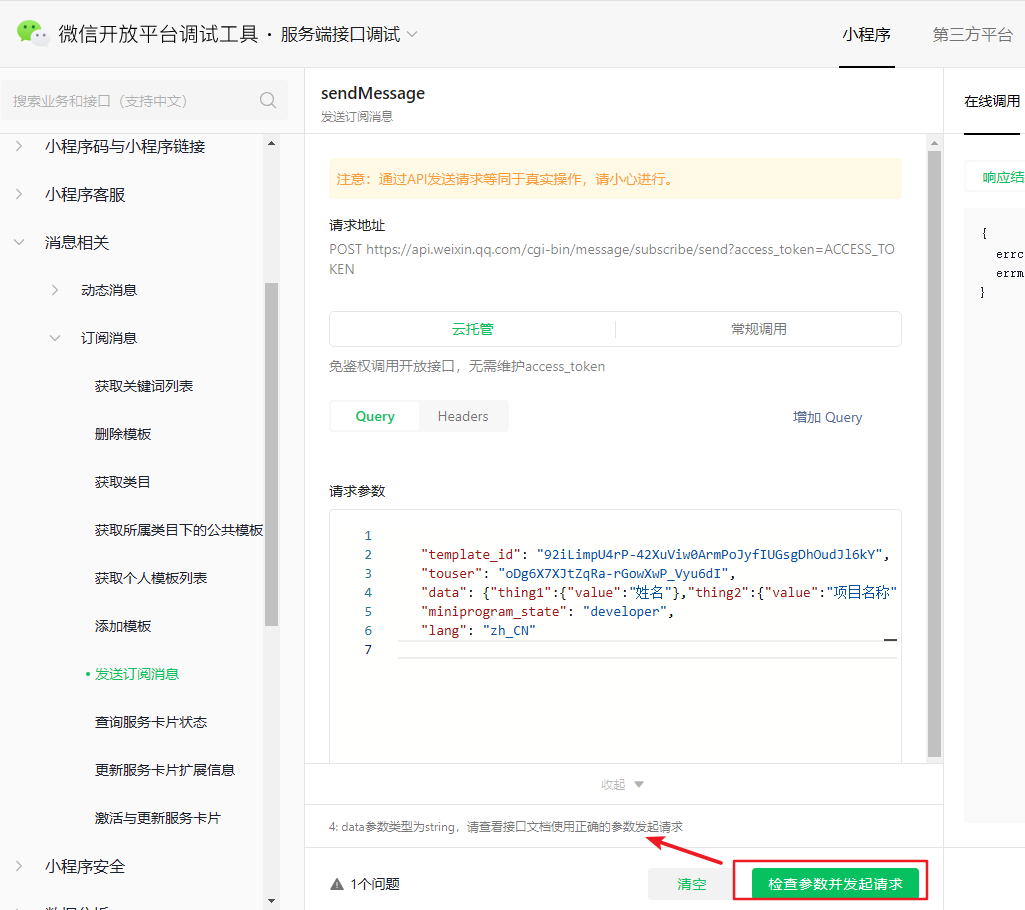The height and width of the screenshot is (910, 1025).
Task: Click sidebar scroll-up arrow
Action: coord(271,143)
